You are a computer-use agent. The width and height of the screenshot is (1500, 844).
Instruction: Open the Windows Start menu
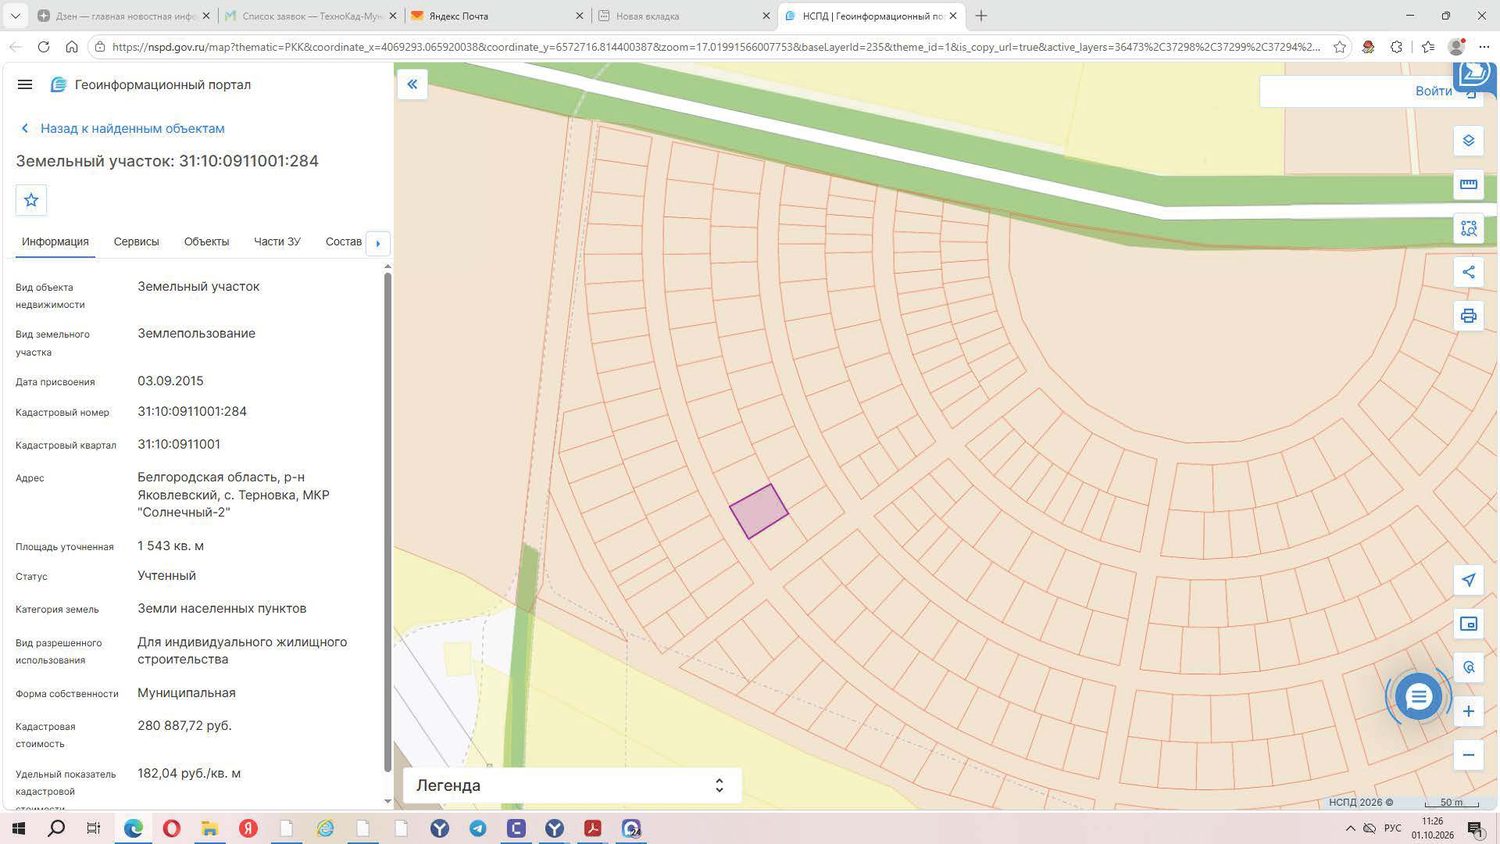point(18,828)
